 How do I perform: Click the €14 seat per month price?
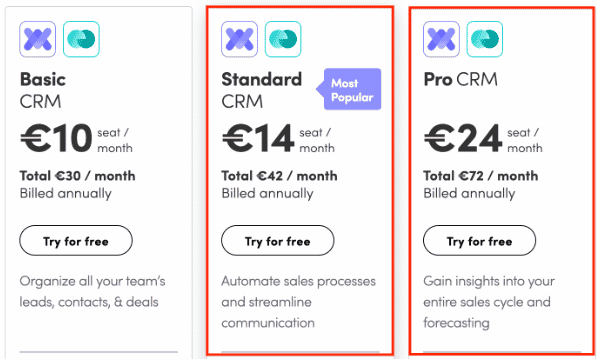click(x=278, y=138)
